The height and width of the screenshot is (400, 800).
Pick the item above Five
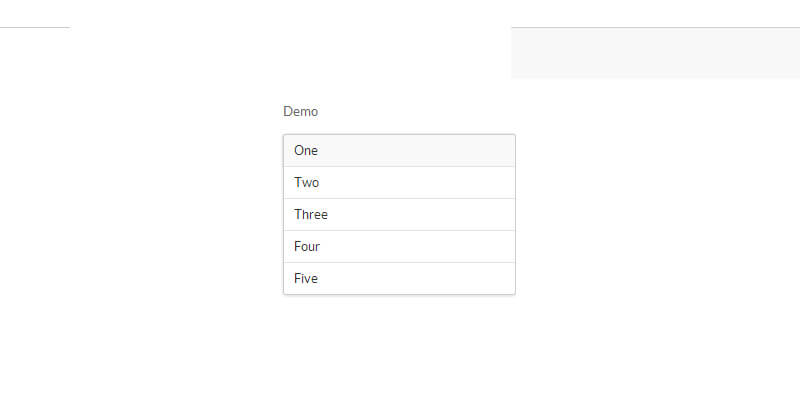[x=399, y=247]
